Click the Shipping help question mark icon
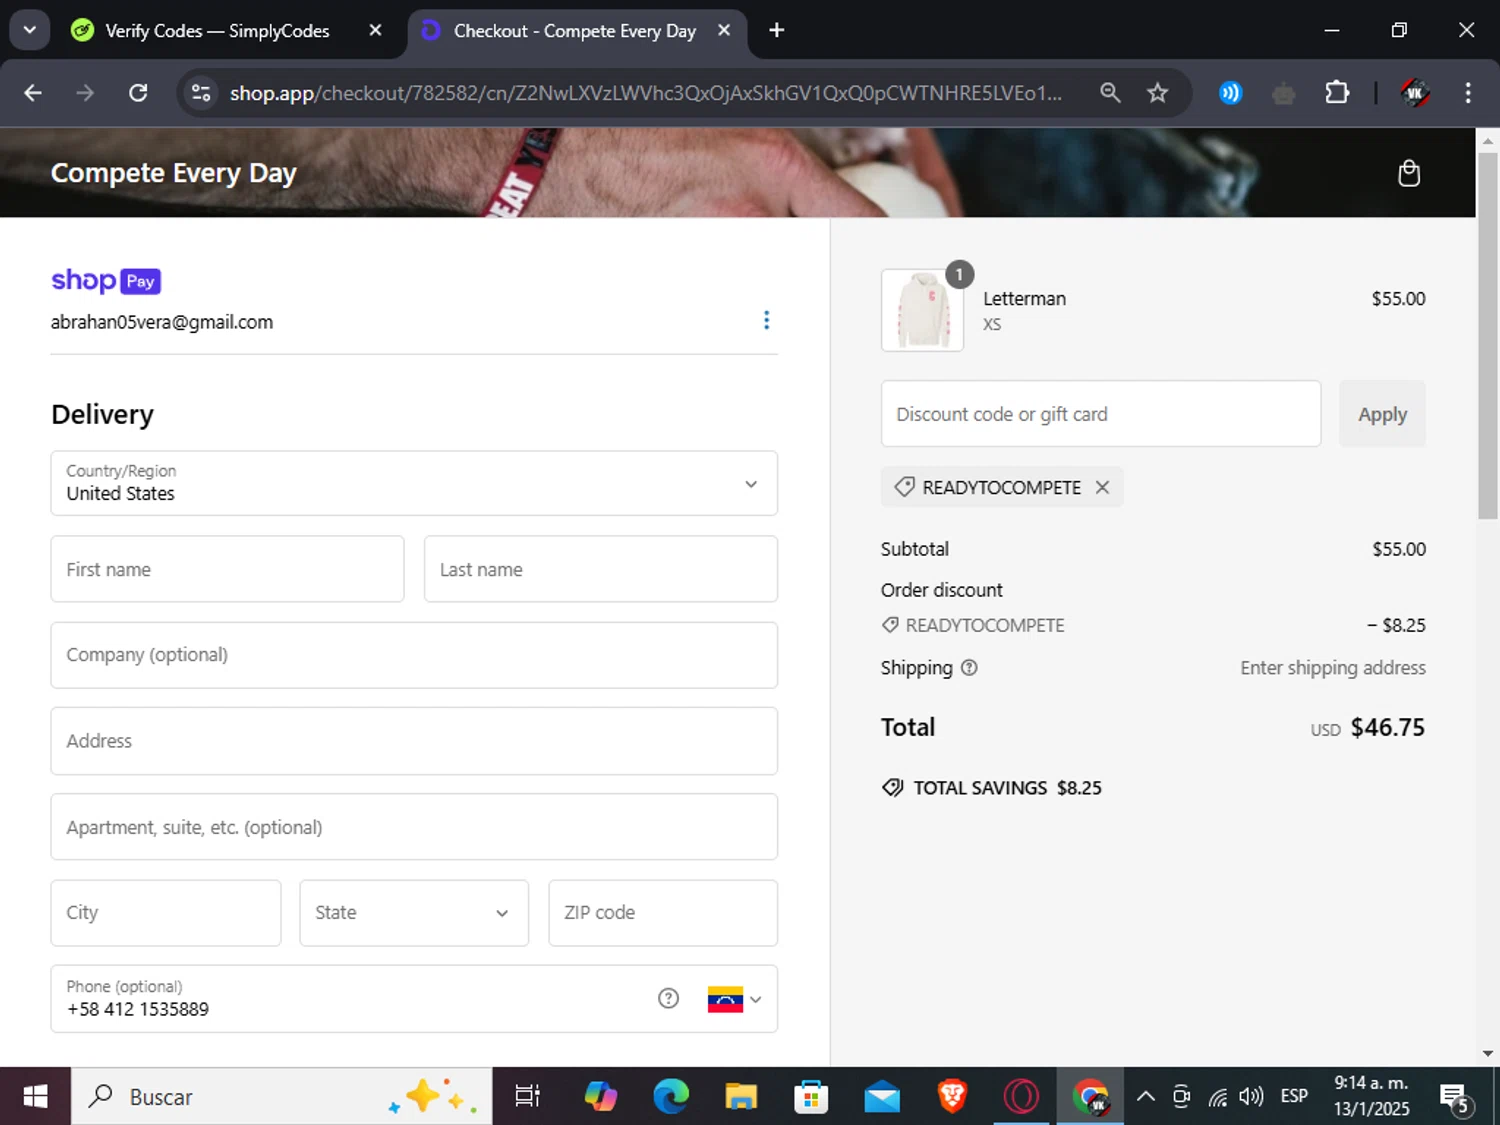Viewport: 1500px width, 1125px height. (969, 668)
